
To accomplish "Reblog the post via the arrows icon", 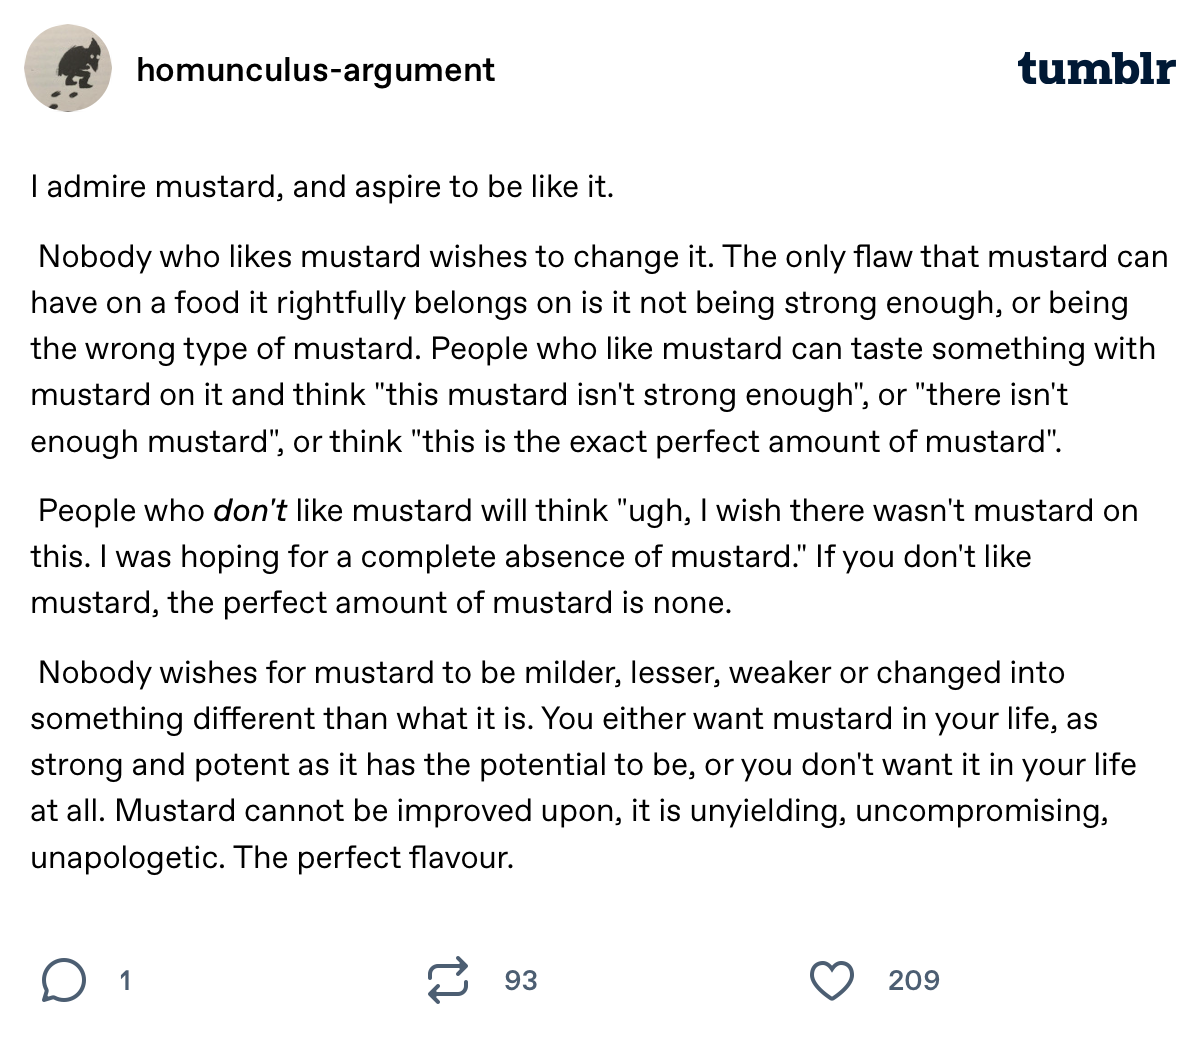I will (x=447, y=981).
